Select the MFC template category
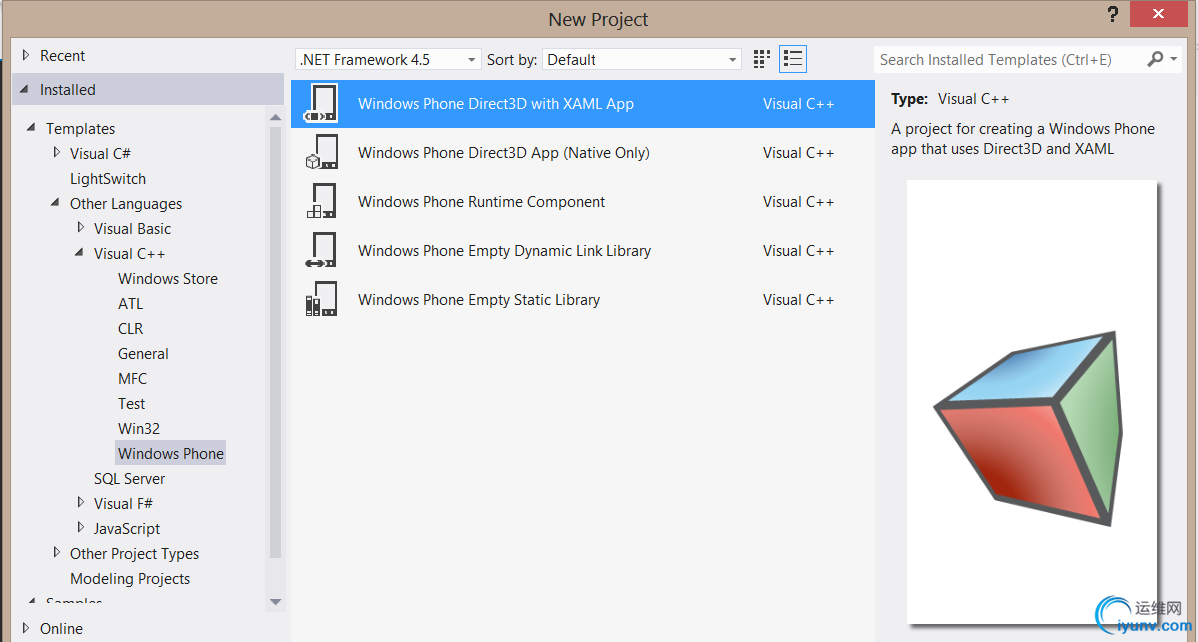Image resolution: width=1198 pixels, height=642 pixels. pos(132,379)
